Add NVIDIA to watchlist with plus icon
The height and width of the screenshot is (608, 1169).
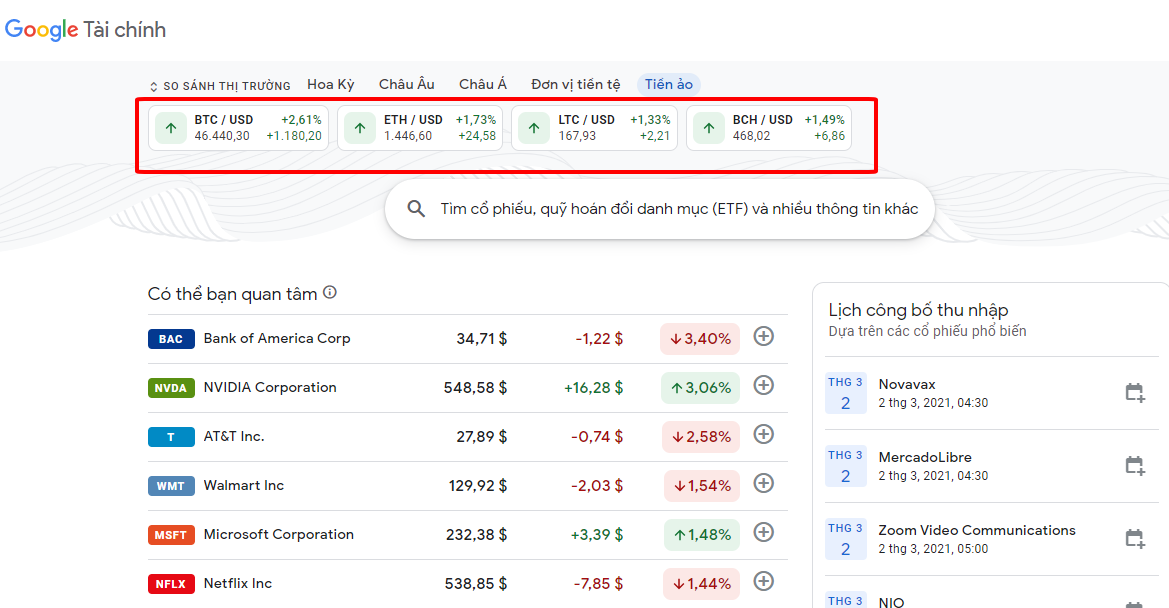[763, 385]
